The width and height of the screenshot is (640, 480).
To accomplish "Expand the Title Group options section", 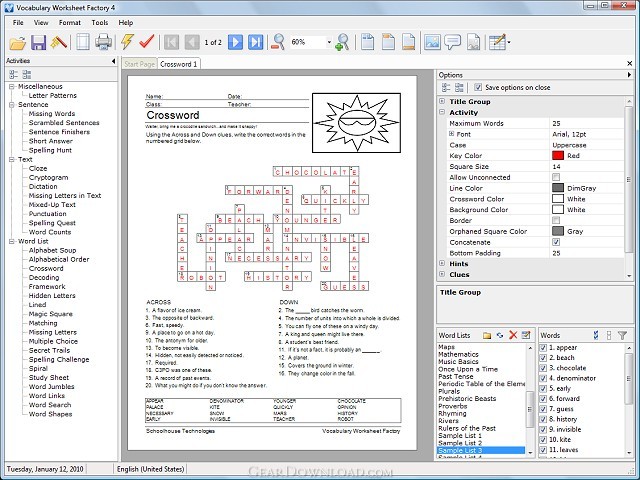I will pos(442,101).
